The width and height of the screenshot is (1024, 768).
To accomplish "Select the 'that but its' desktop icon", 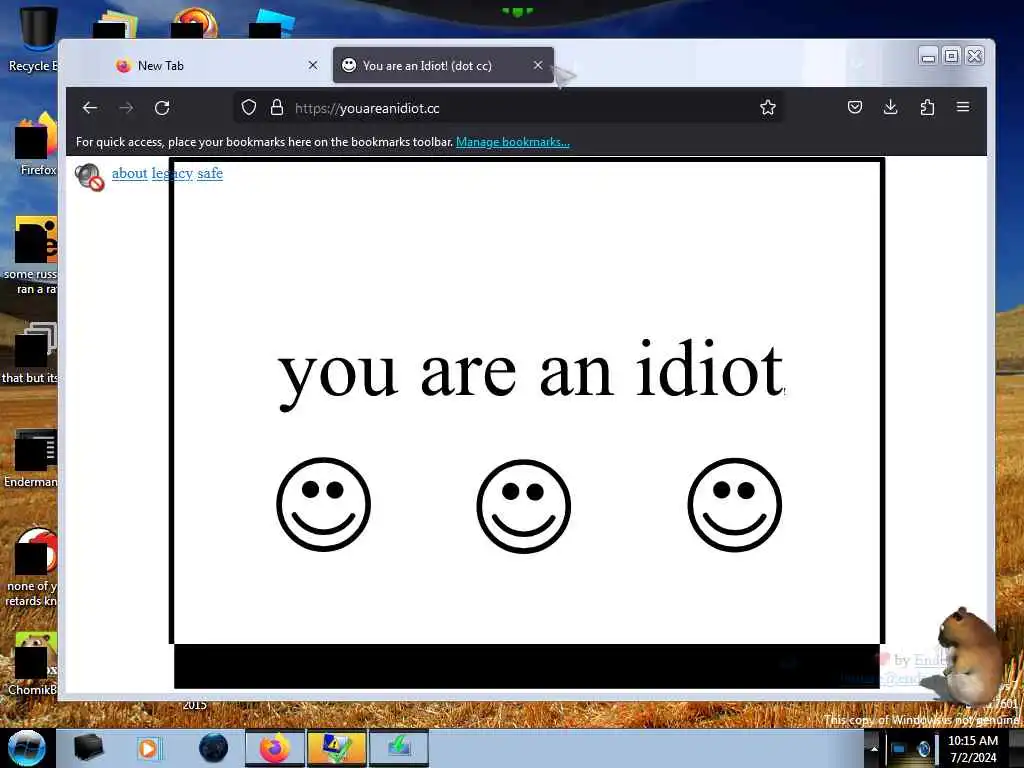I will 31,353.
